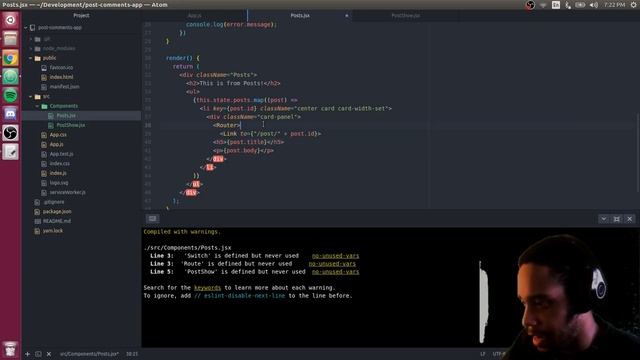Screen dimensions: 640x360
Task: Open manifest.json in the project tree
Action: pyautogui.click(x=64, y=87)
